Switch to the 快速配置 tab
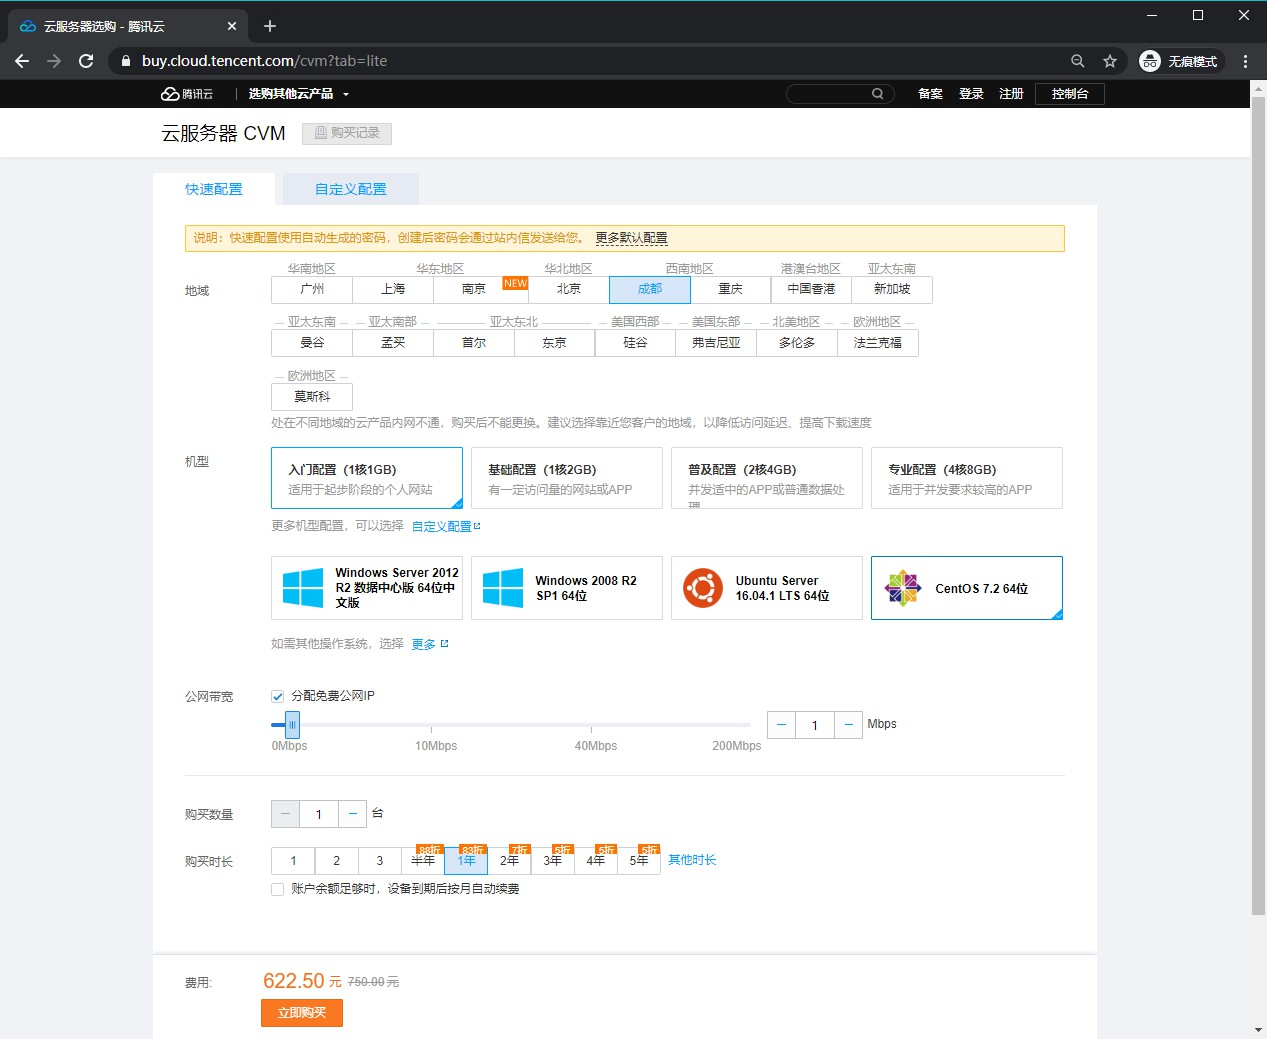Viewport: 1267px width, 1039px height. coord(214,189)
